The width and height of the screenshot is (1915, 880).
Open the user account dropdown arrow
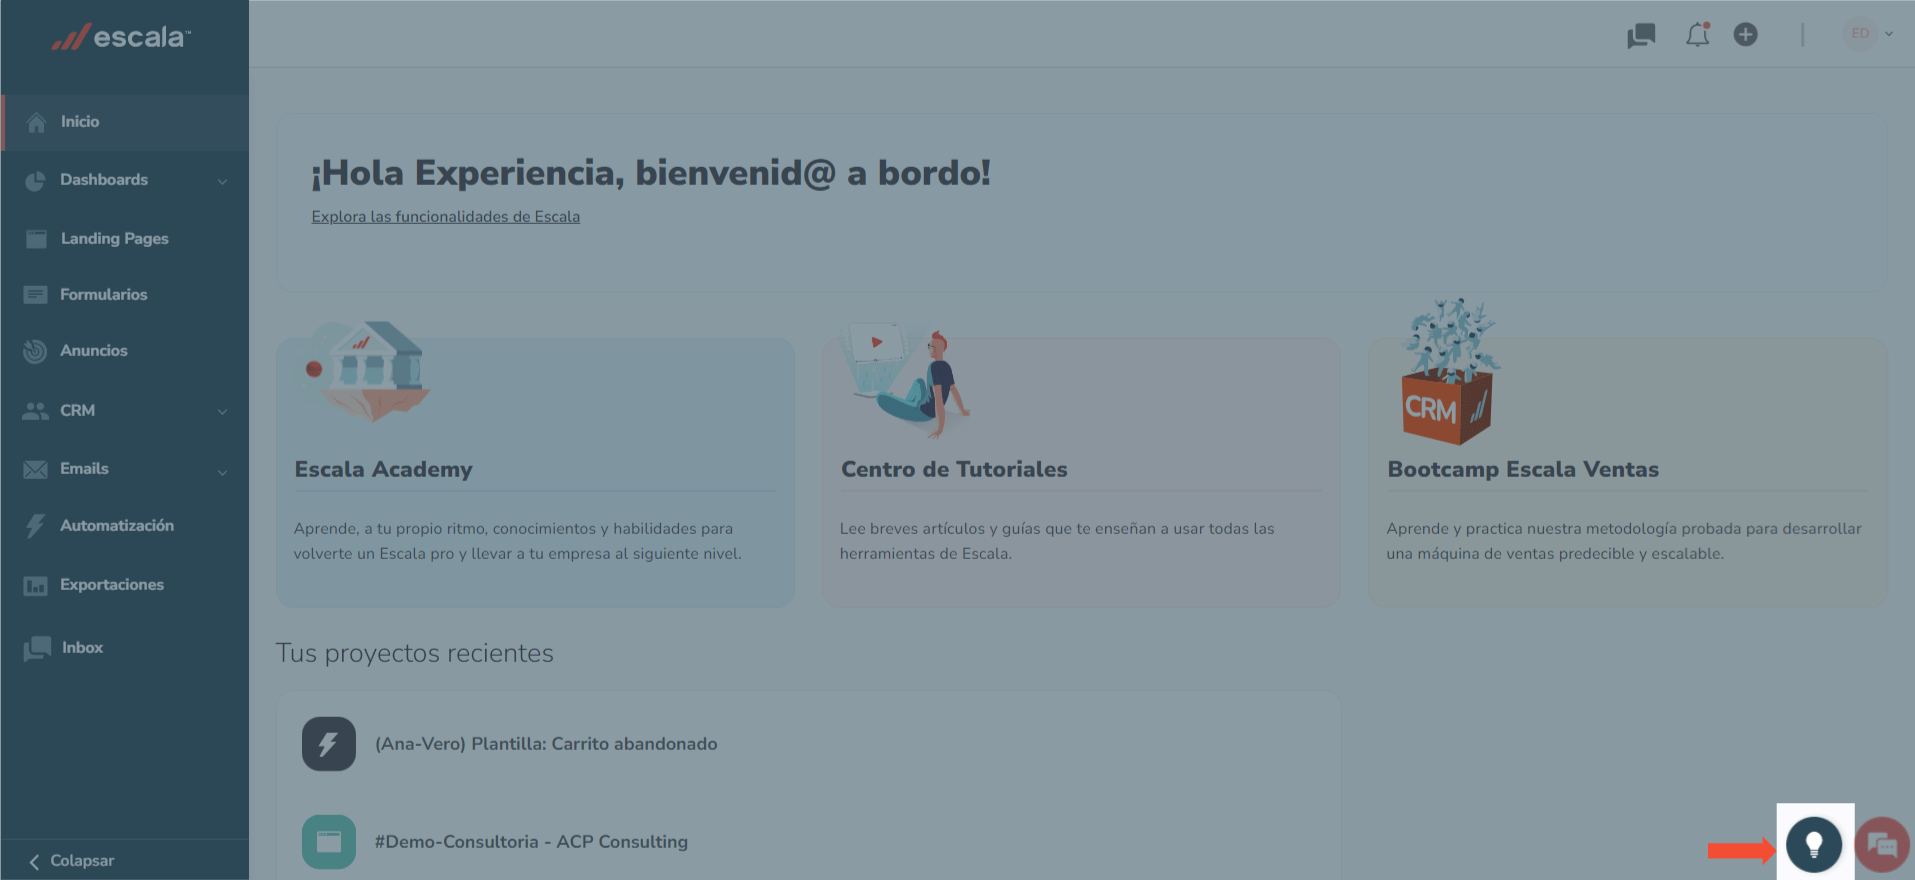1889,34
